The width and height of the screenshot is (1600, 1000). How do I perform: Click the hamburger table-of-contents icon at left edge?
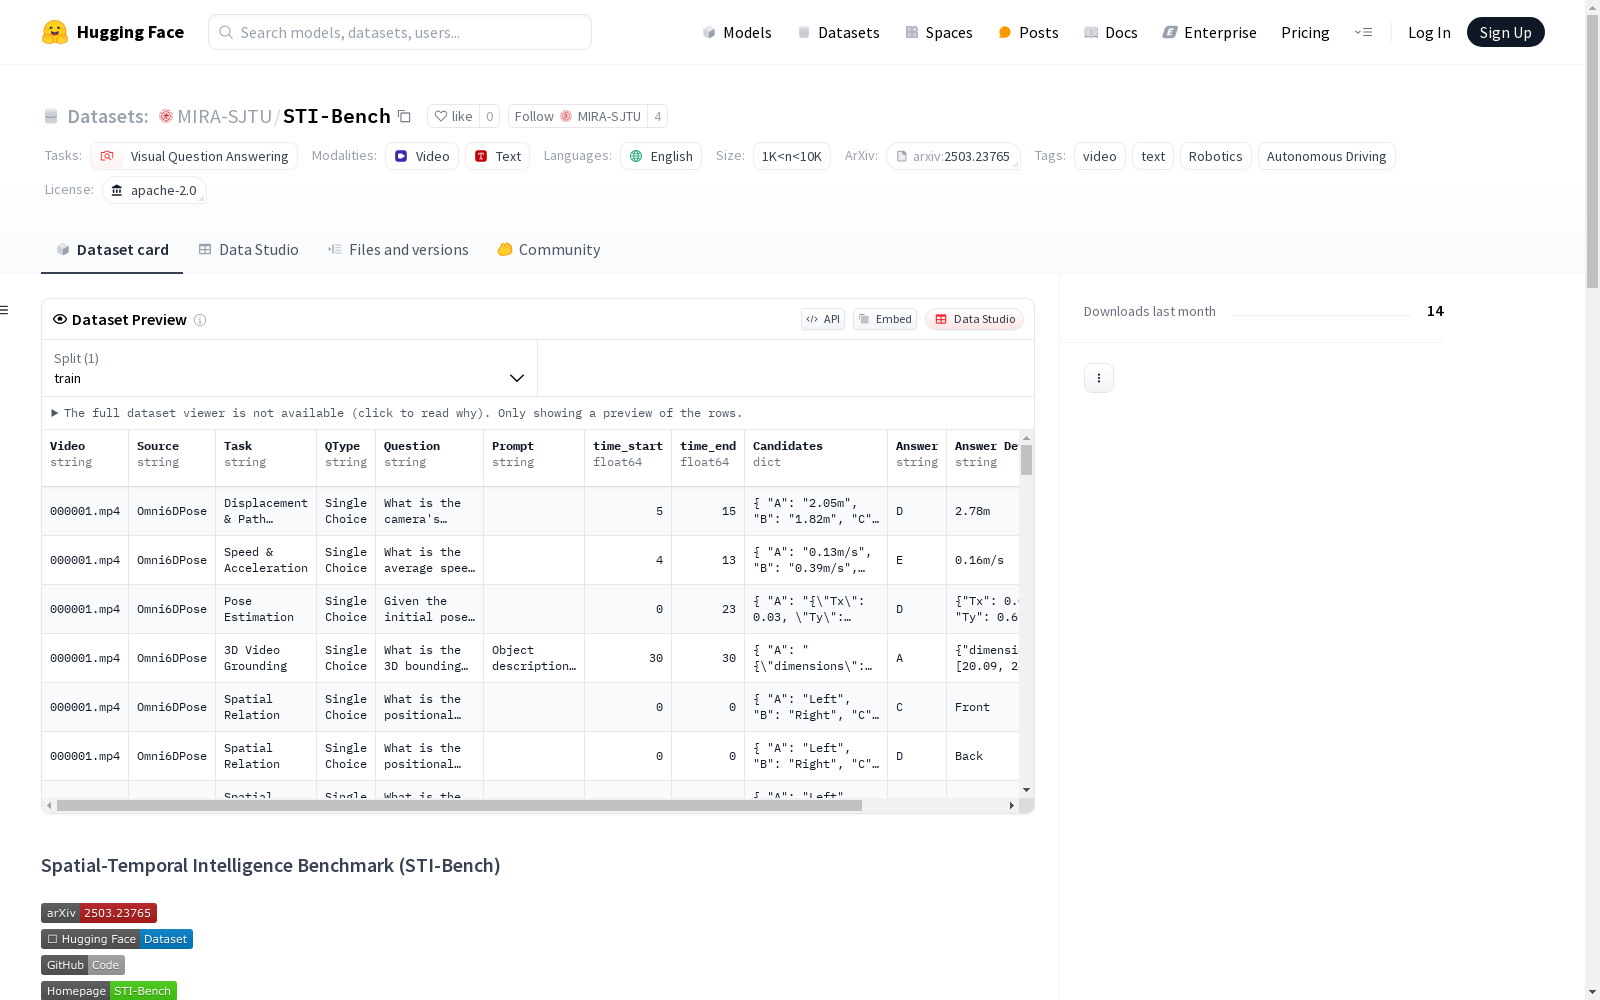coord(5,310)
